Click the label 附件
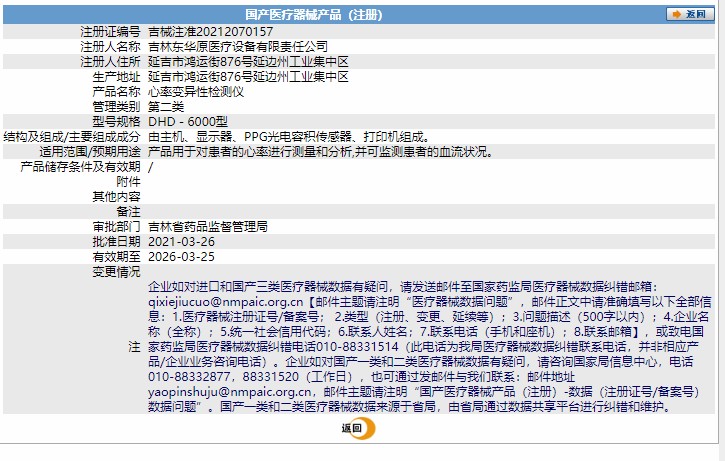Screen dimensions: 725x461 click(128, 182)
